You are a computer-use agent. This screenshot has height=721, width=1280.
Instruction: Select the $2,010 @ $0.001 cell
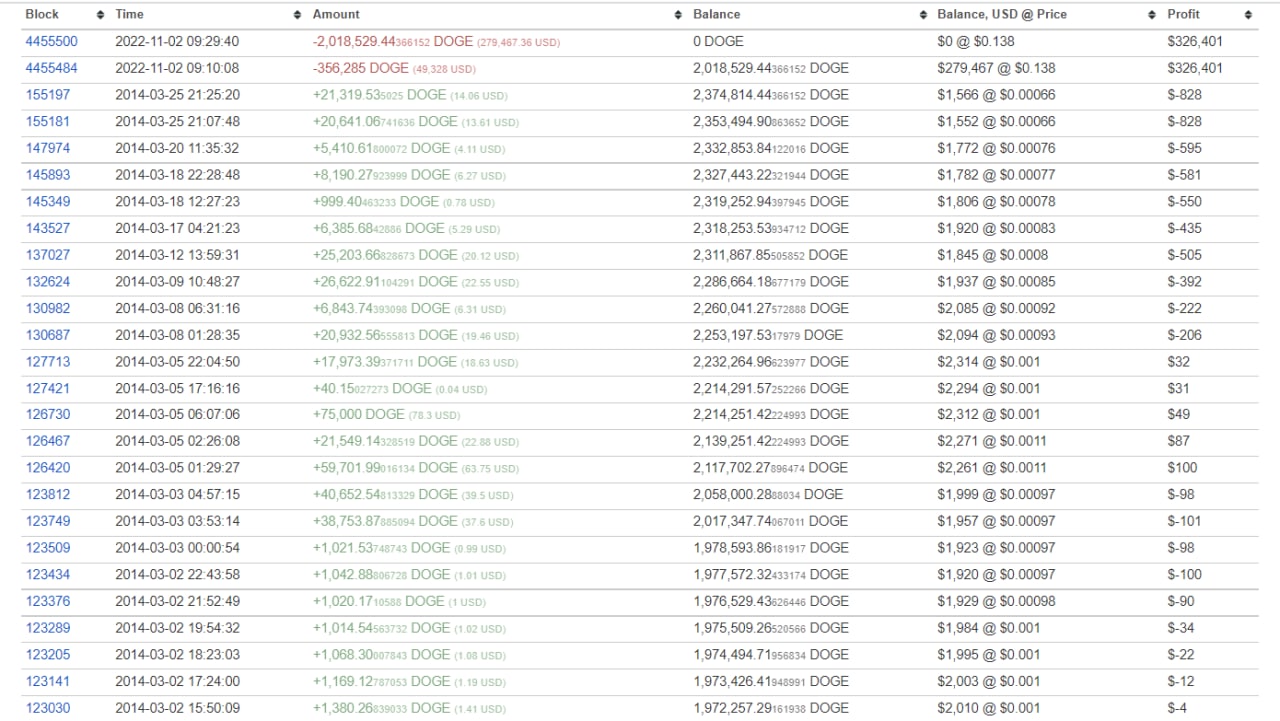coord(989,708)
